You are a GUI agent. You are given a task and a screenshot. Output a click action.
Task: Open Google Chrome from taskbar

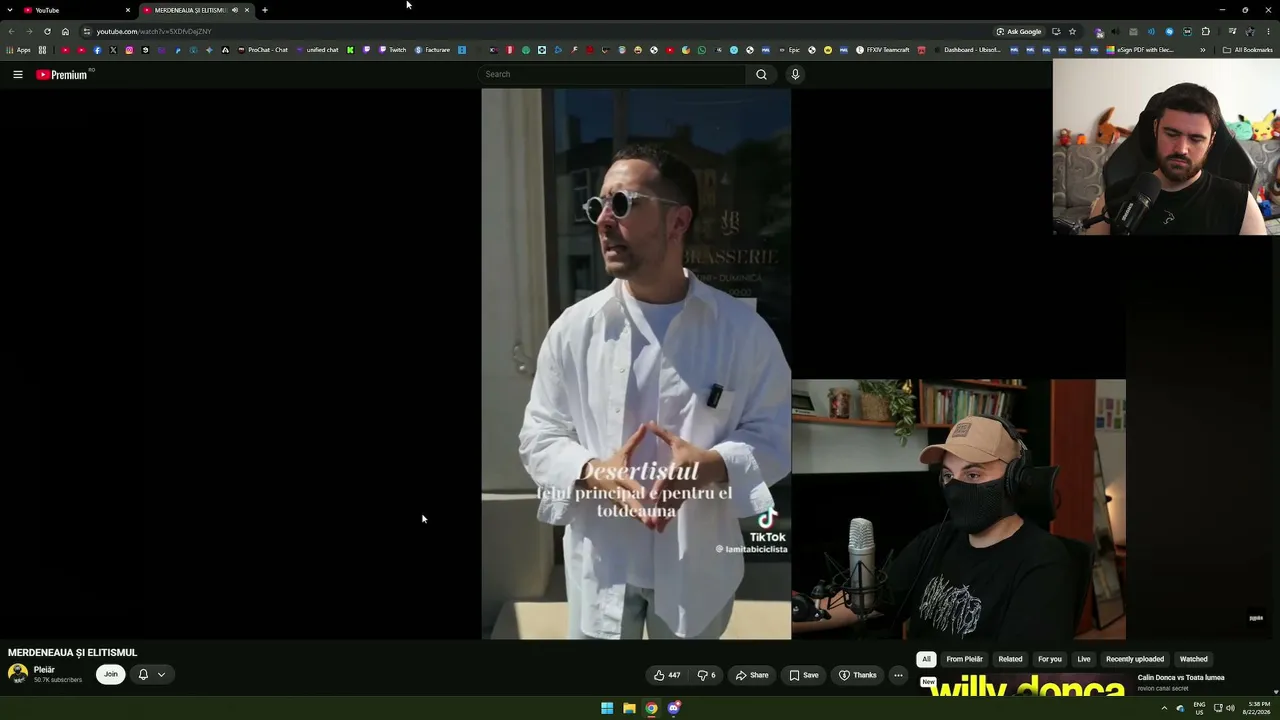(651, 708)
